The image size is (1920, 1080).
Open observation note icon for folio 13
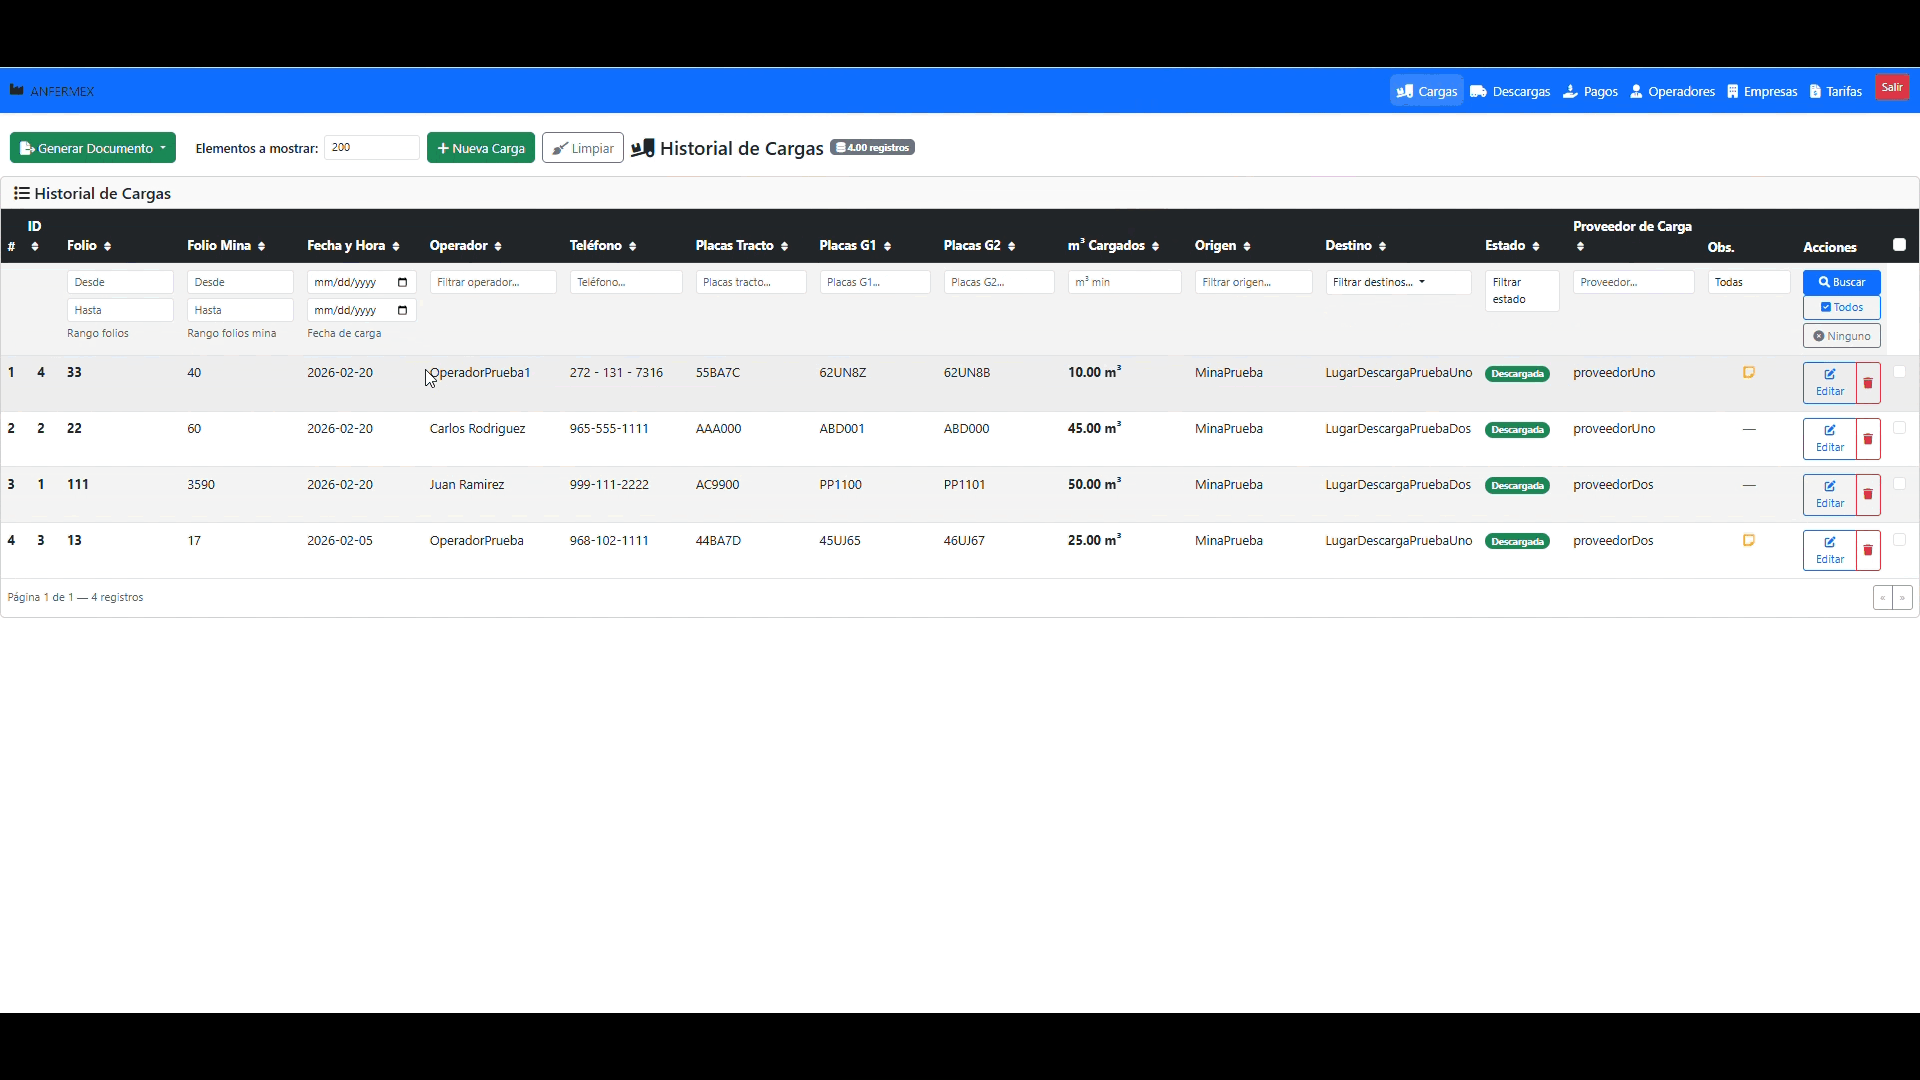tap(1749, 540)
